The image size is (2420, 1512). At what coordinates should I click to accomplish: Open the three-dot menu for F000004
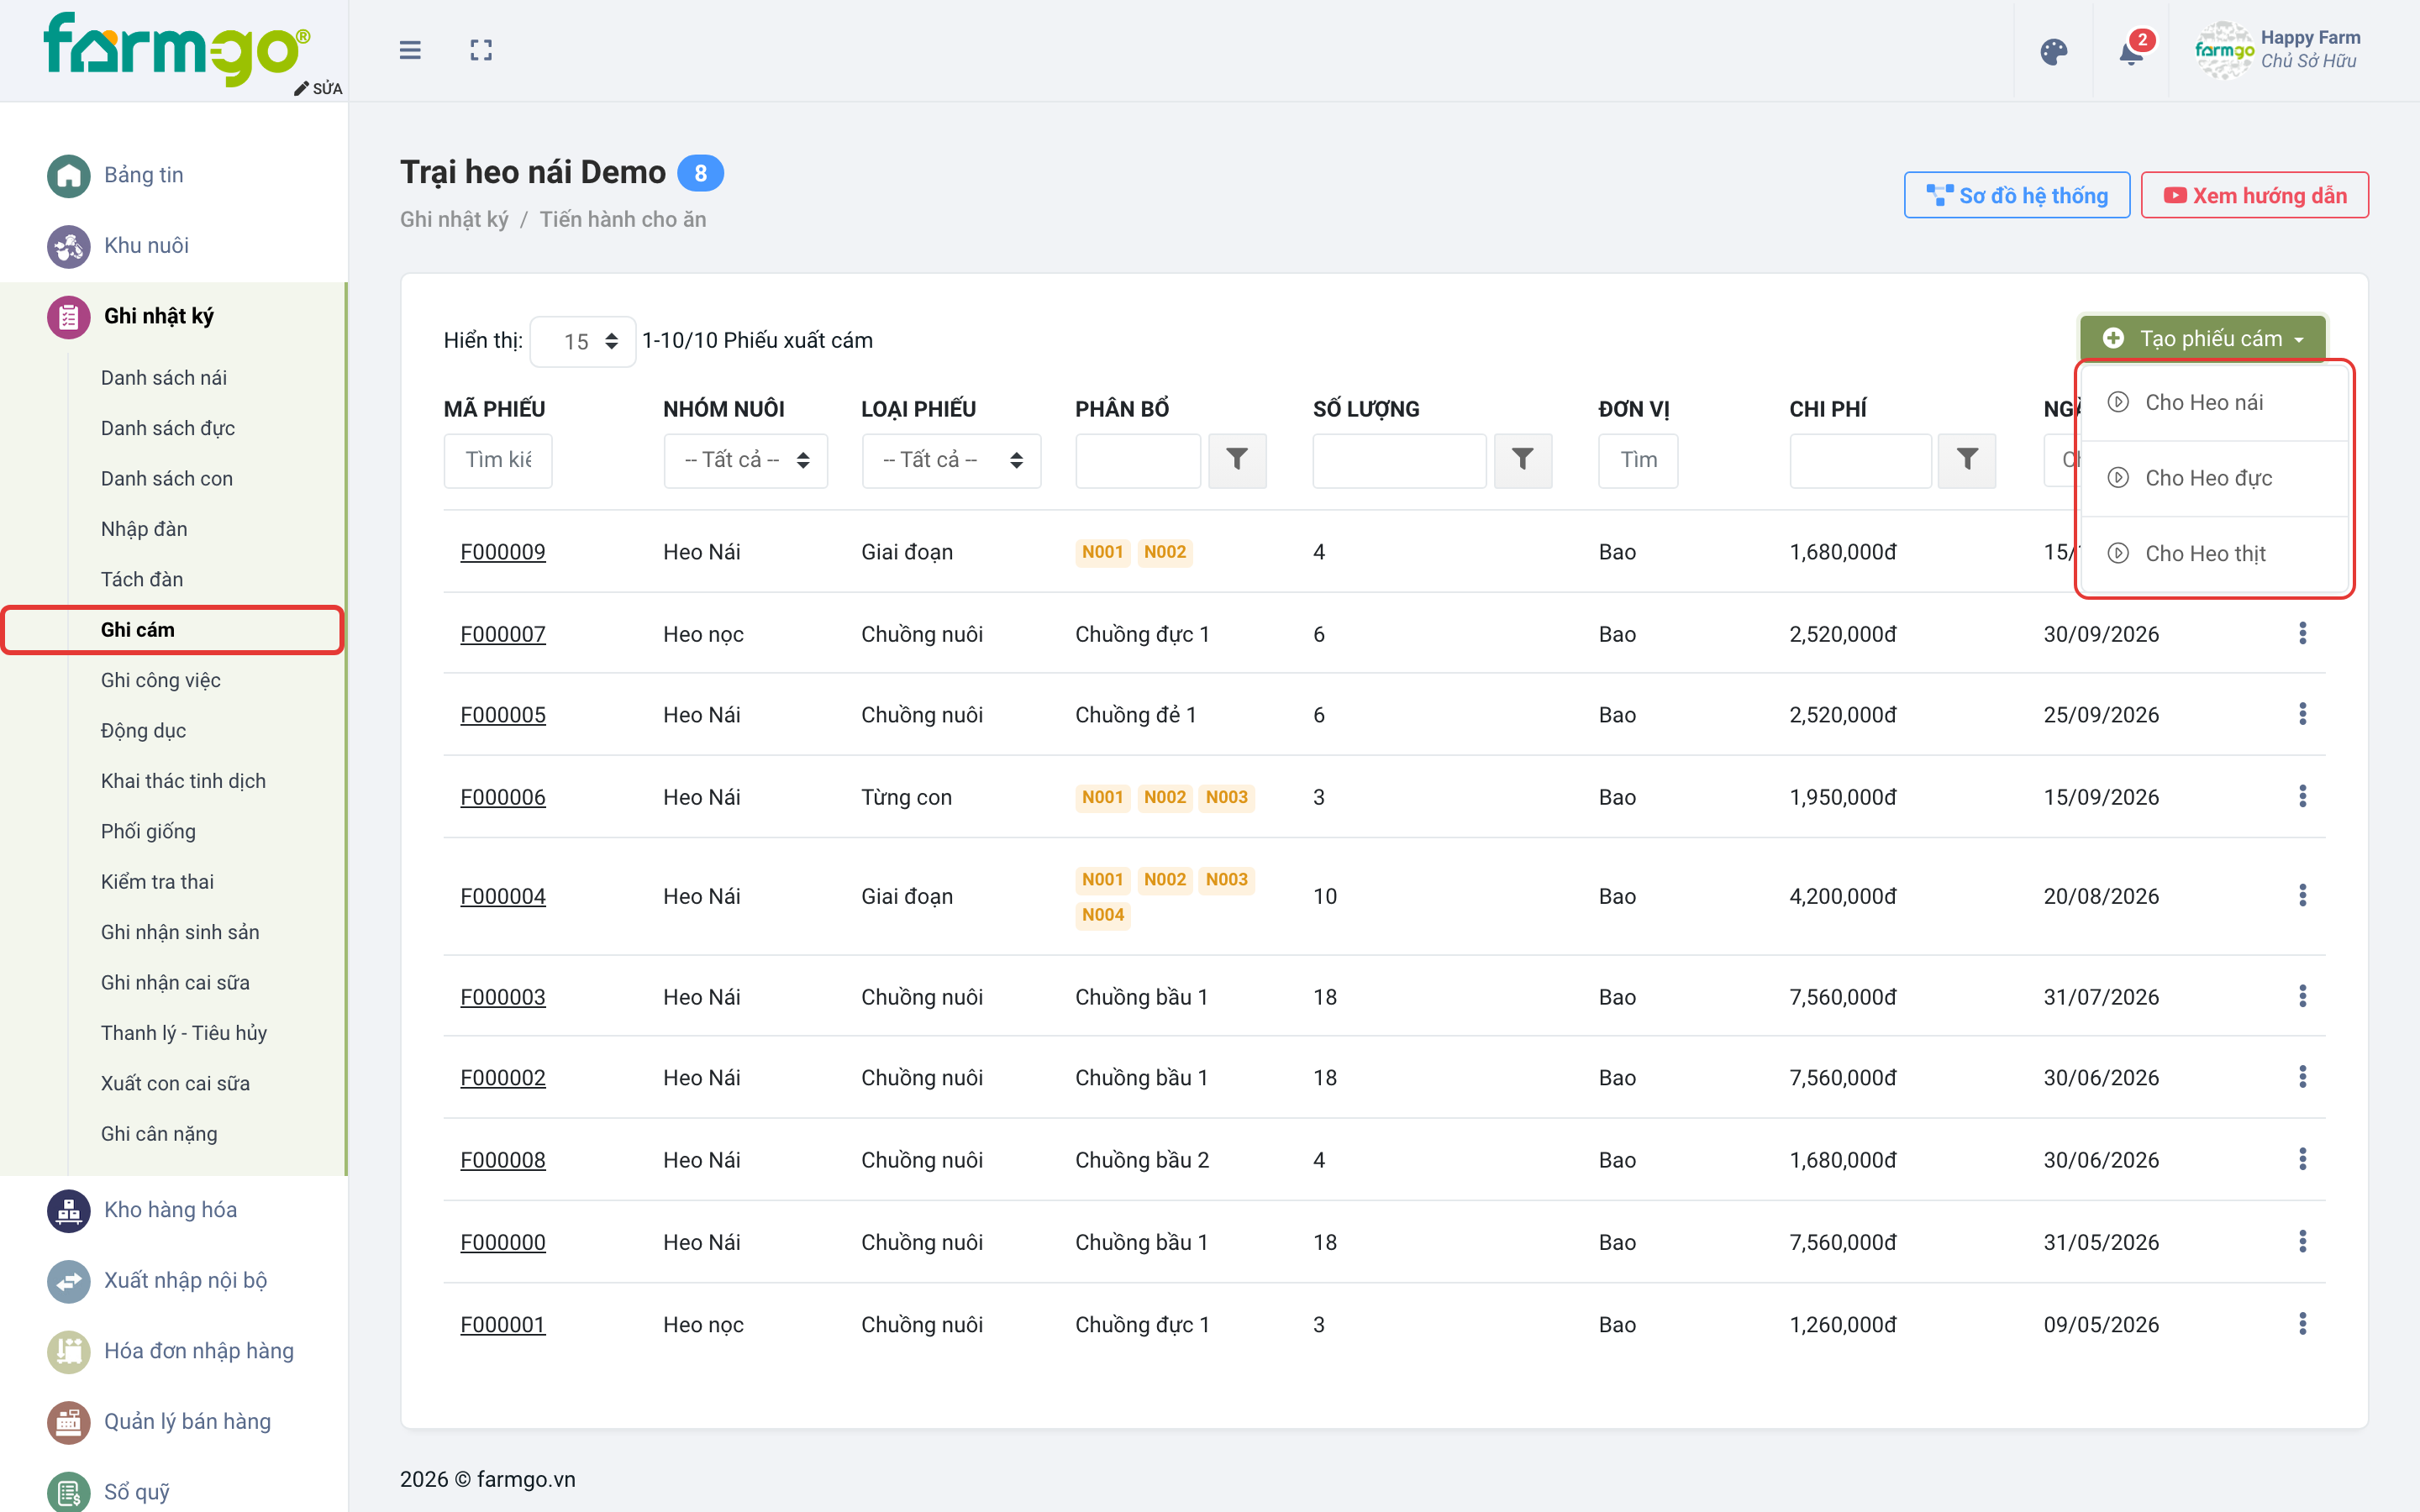coord(2302,895)
